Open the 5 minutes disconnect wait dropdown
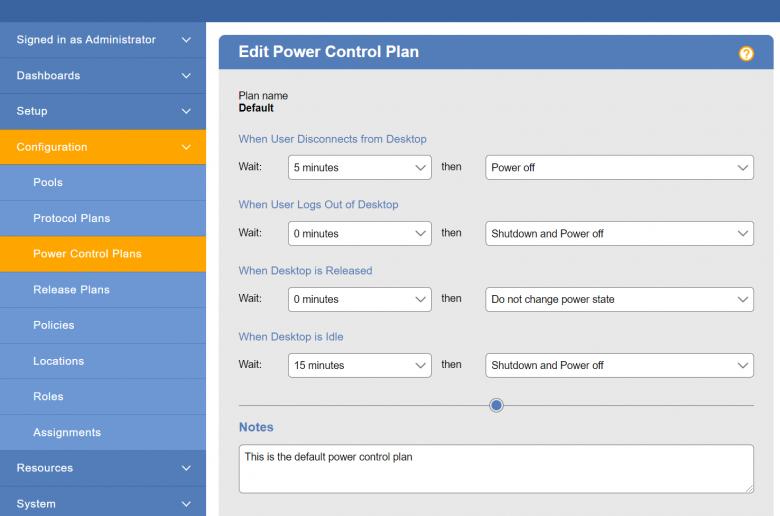This screenshot has height=516, width=780. [360, 168]
